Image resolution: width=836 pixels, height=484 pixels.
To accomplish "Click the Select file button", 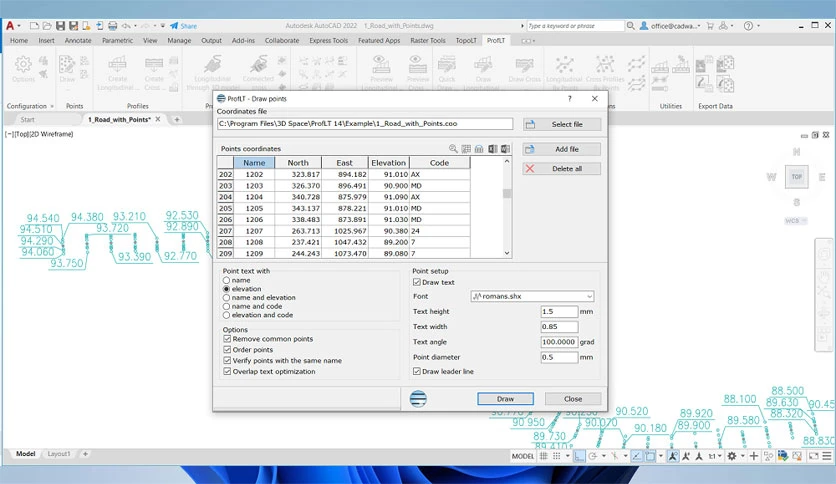I will tap(562, 124).
